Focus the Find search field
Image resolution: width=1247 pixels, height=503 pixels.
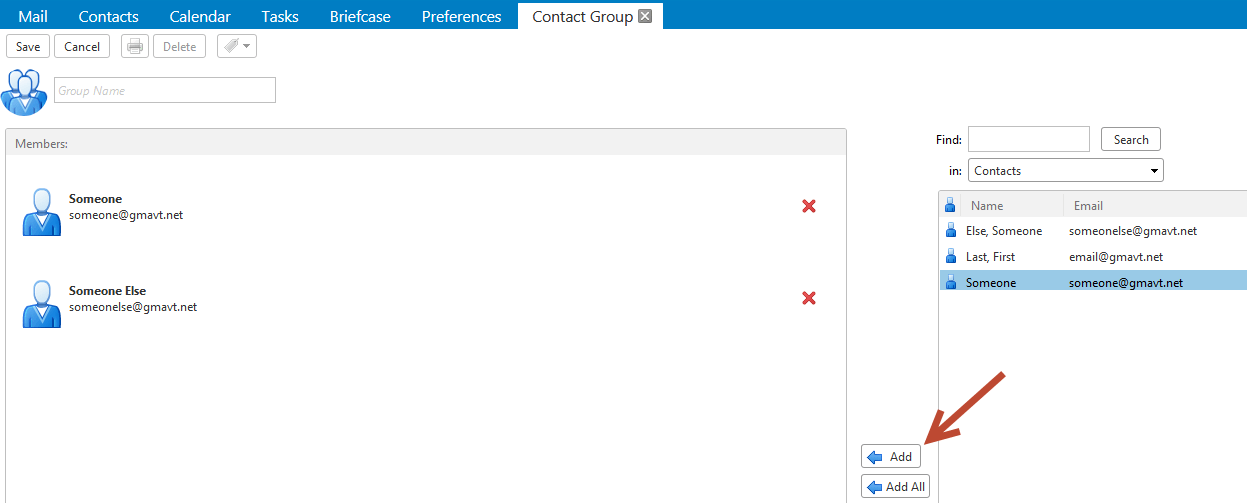coord(1029,139)
